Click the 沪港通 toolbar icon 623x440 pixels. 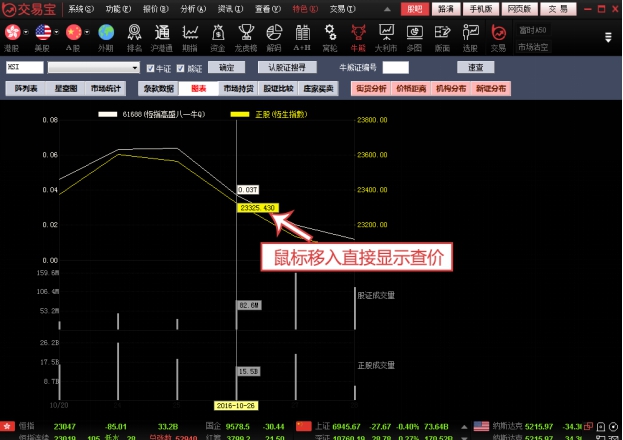pyautogui.click(x=161, y=35)
